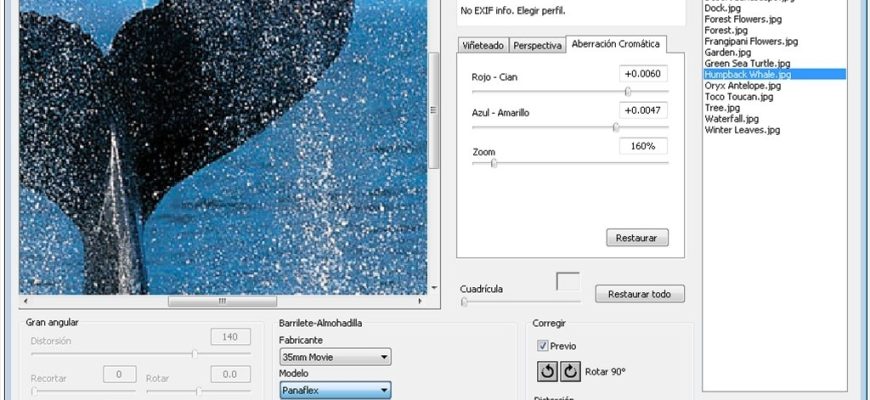
Task: Click the Restaurar button
Action: pyautogui.click(x=637, y=237)
